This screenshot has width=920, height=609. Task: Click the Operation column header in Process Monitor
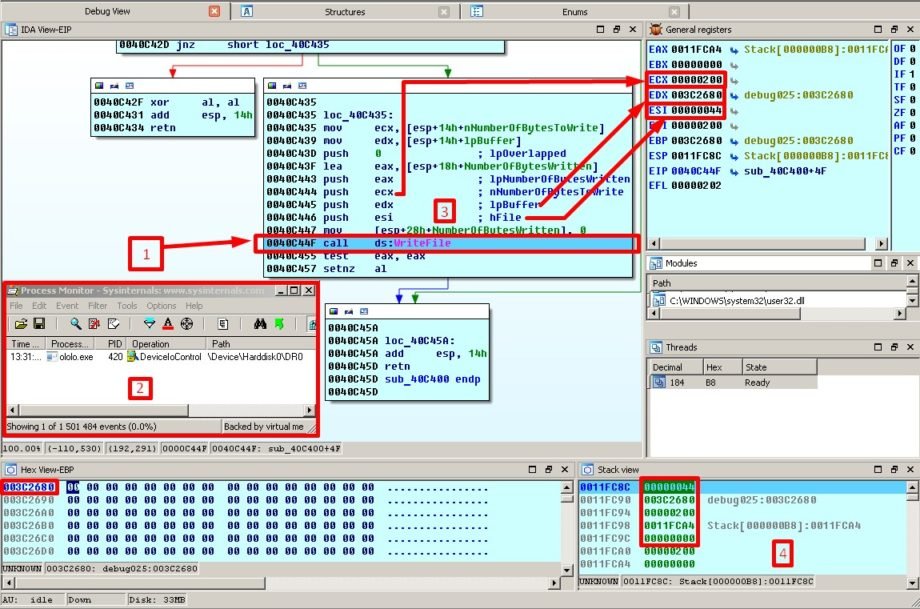pos(165,344)
